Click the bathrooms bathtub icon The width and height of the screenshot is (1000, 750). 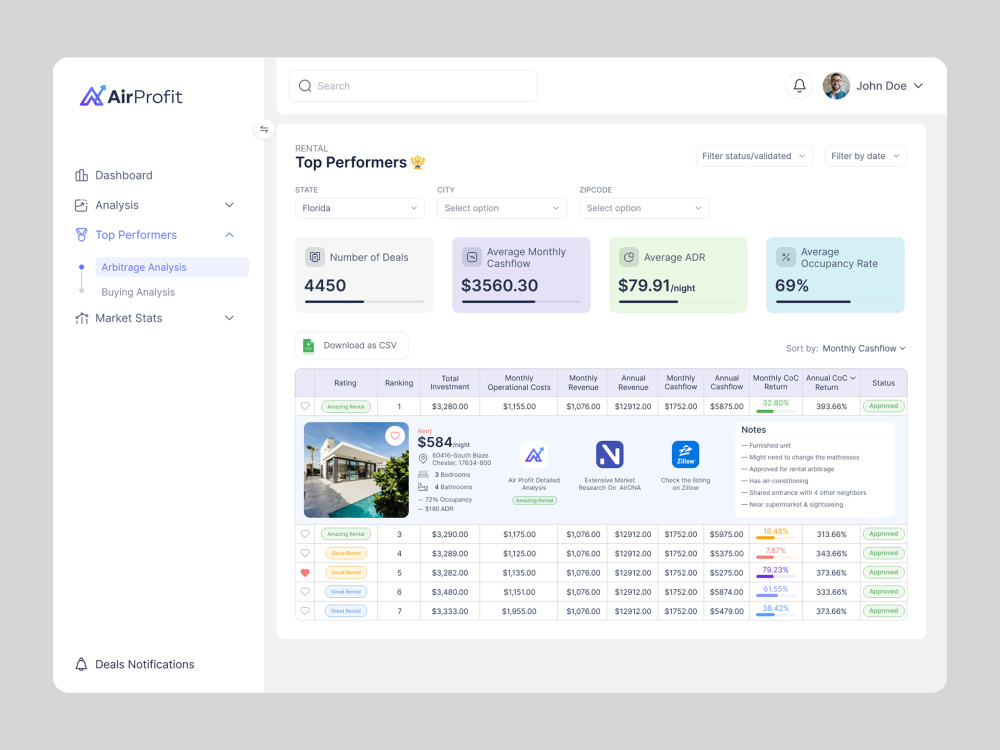(x=423, y=487)
